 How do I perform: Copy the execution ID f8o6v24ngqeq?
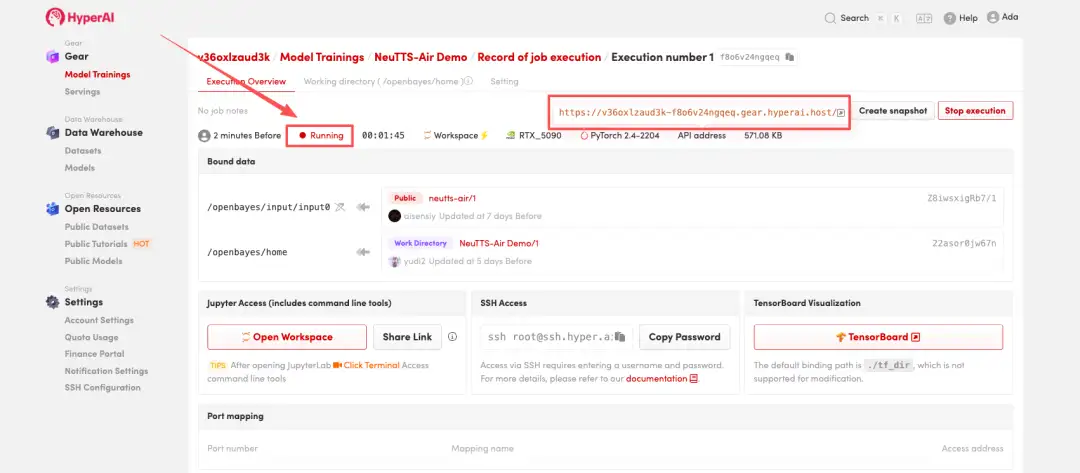point(789,57)
